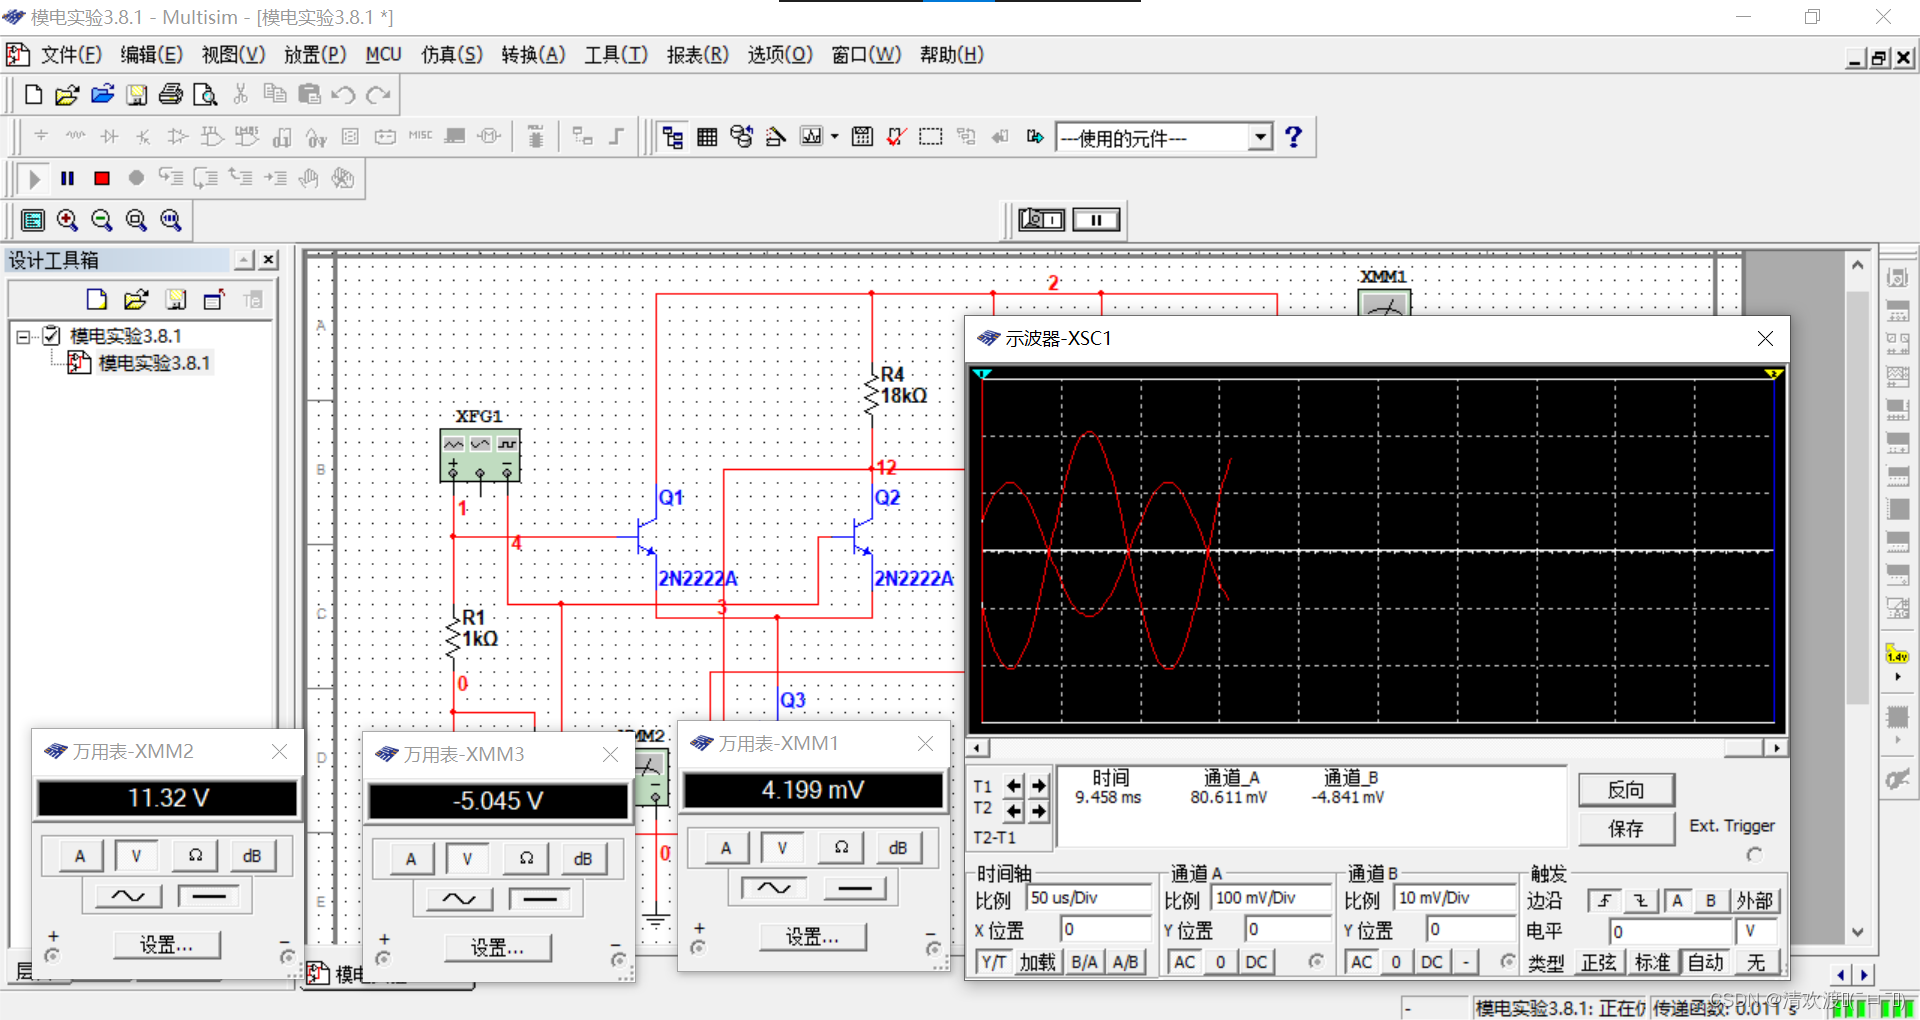Pause the running simulation
Screen dimensions: 1920x1020
click(67, 178)
